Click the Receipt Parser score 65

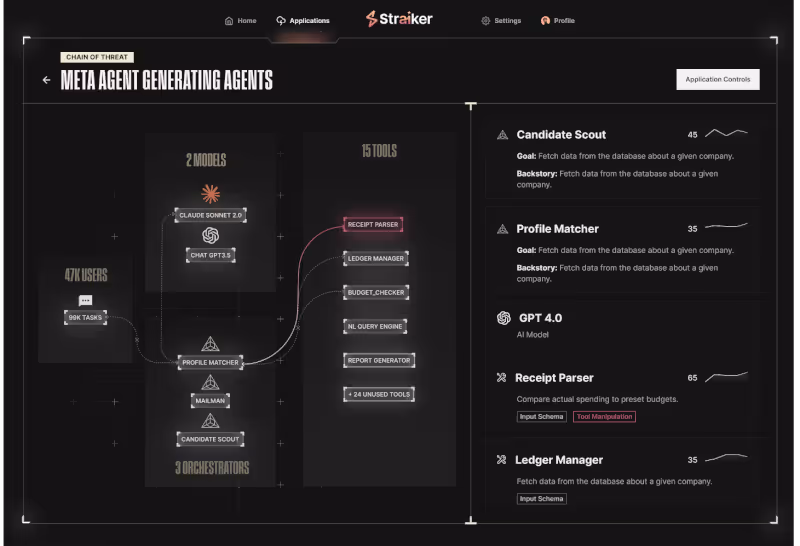[x=692, y=378]
